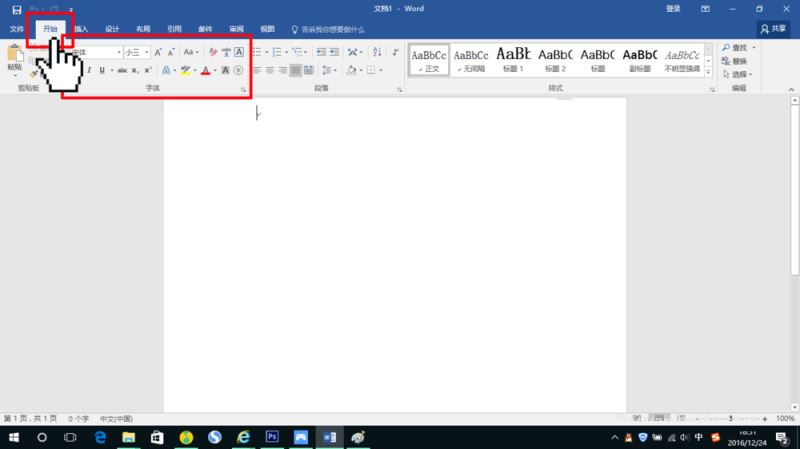Click the sort icon in paragraph group

[x=377, y=52]
